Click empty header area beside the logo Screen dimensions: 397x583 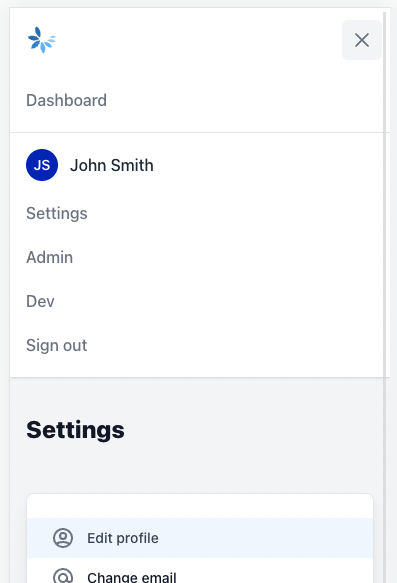click(x=197, y=40)
